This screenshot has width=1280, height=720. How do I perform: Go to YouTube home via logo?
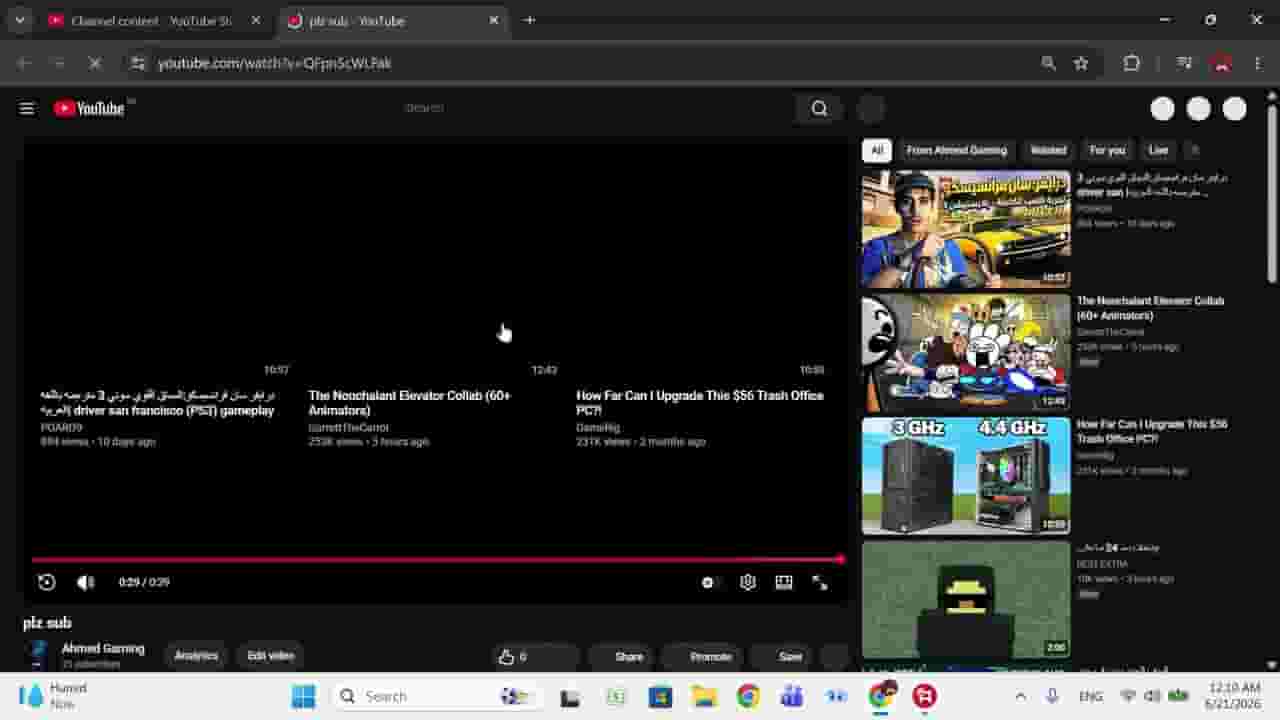[x=90, y=108]
